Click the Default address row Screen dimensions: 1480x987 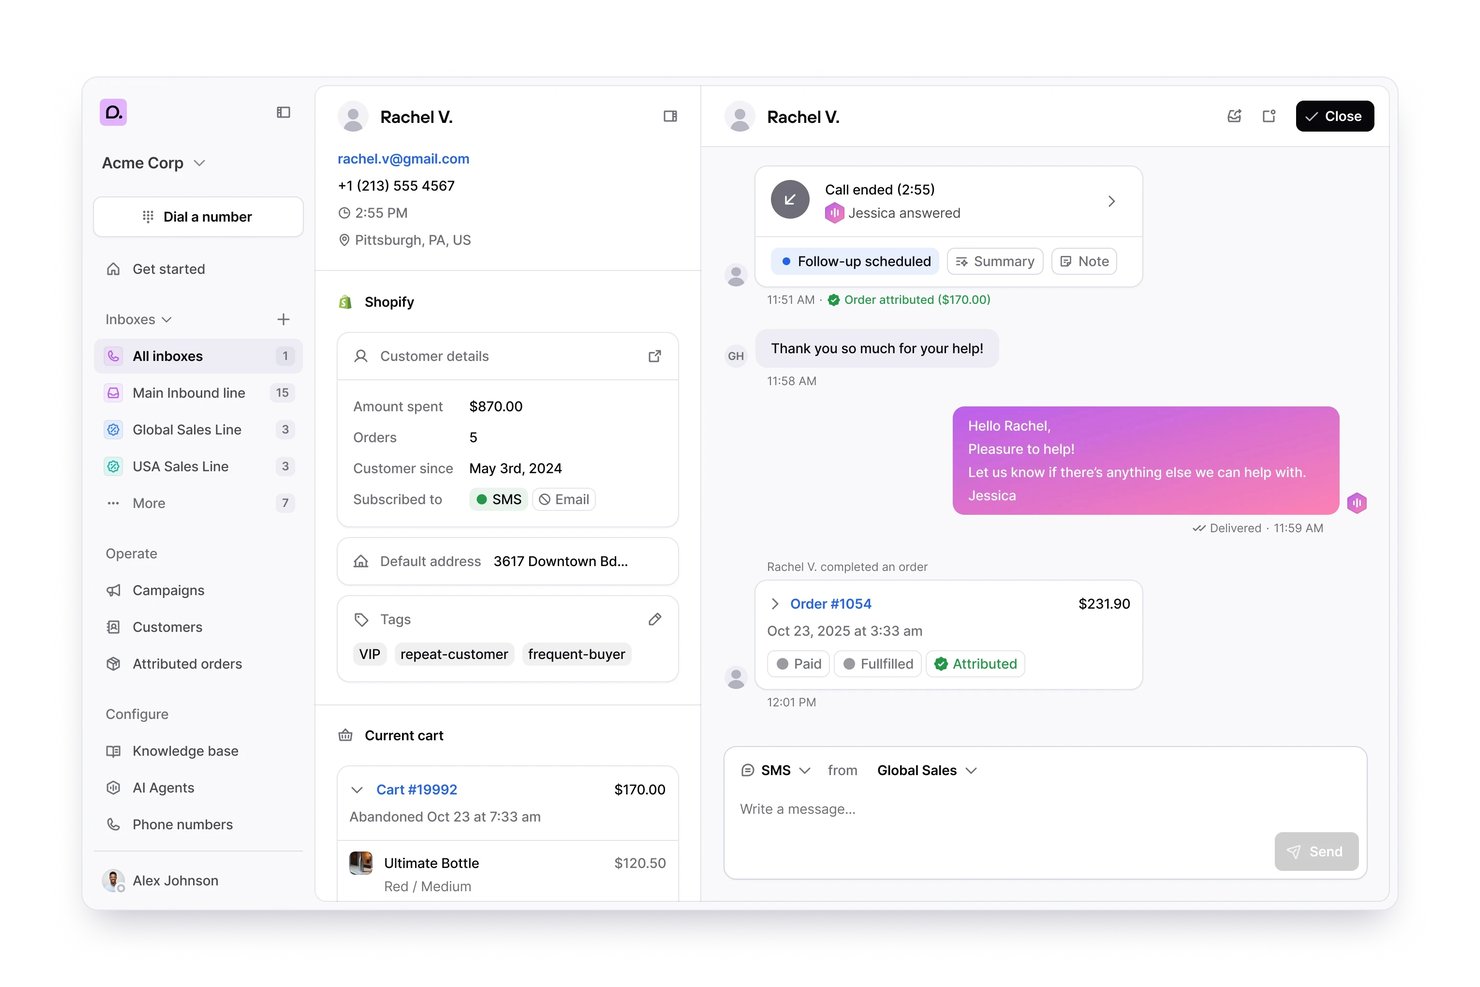pos(508,561)
